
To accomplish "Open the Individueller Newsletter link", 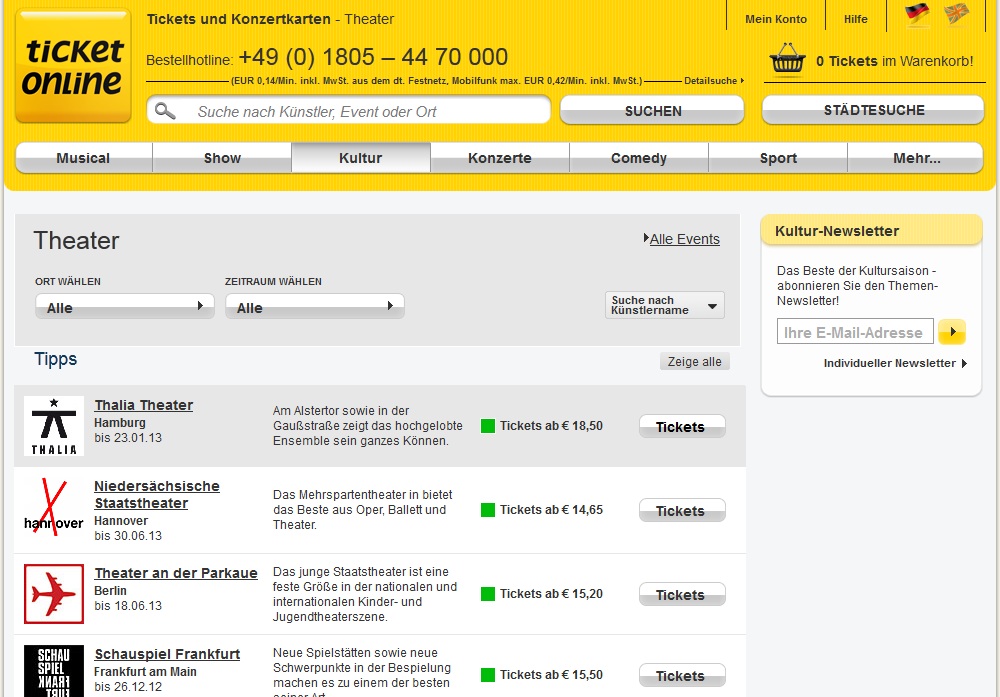I will [x=895, y=363].
